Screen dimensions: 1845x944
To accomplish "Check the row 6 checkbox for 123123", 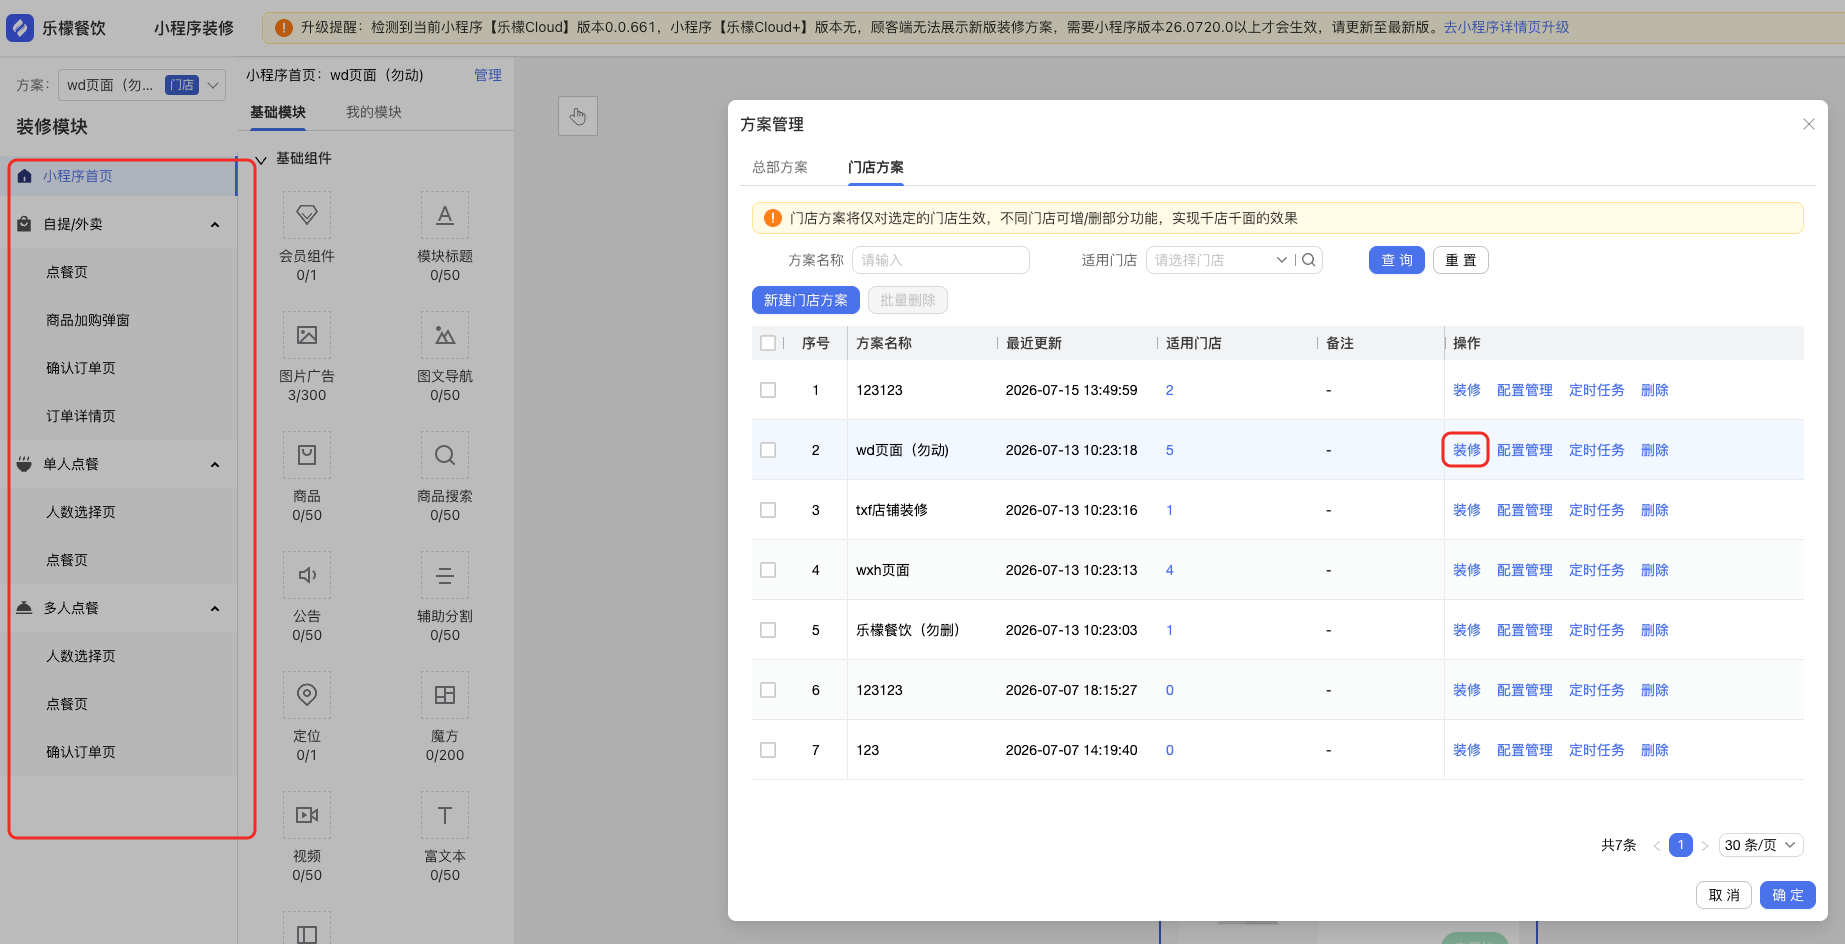I will (x=768, y=690).
